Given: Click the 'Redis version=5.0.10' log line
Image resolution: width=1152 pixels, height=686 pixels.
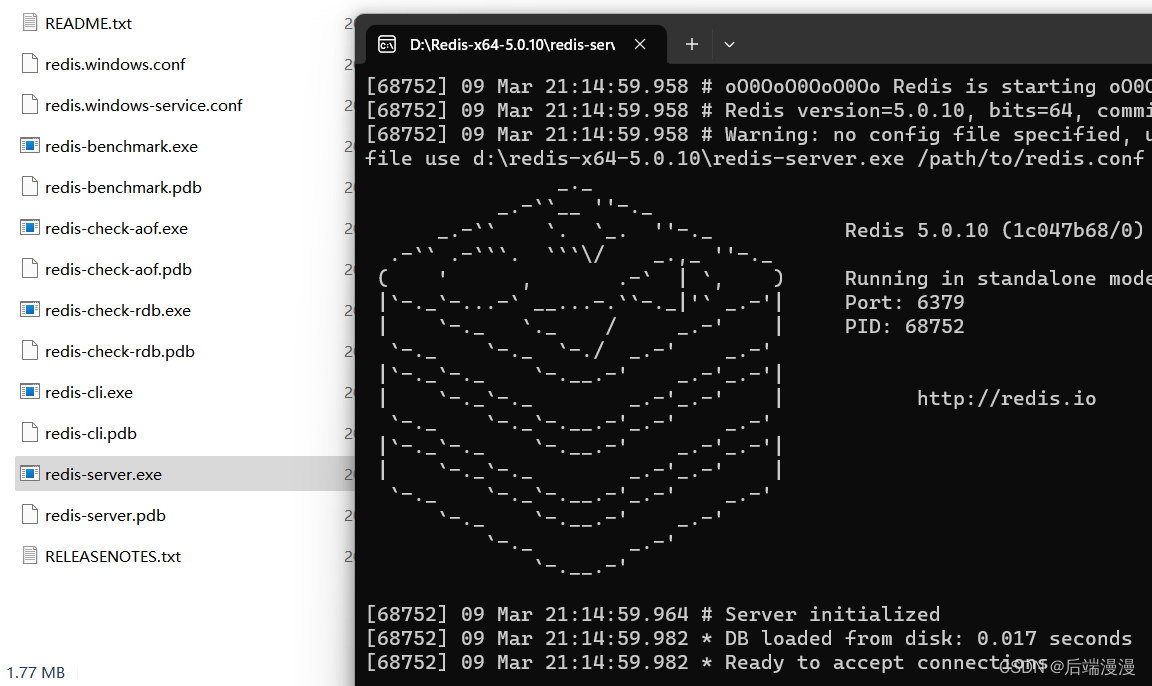Looking at the screenshot, I should pyautogui.click(x=758, y=110).
